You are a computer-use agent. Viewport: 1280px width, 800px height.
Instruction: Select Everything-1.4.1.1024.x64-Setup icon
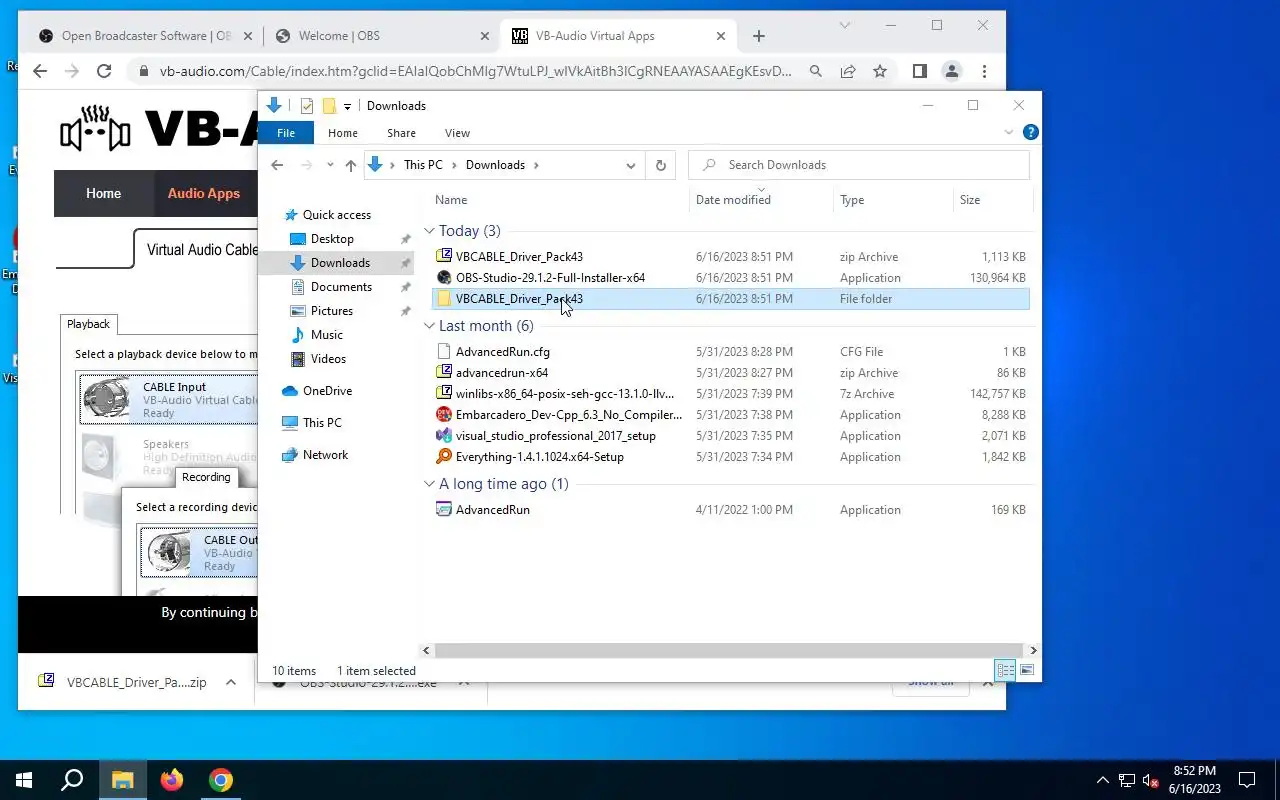point(445,457)
